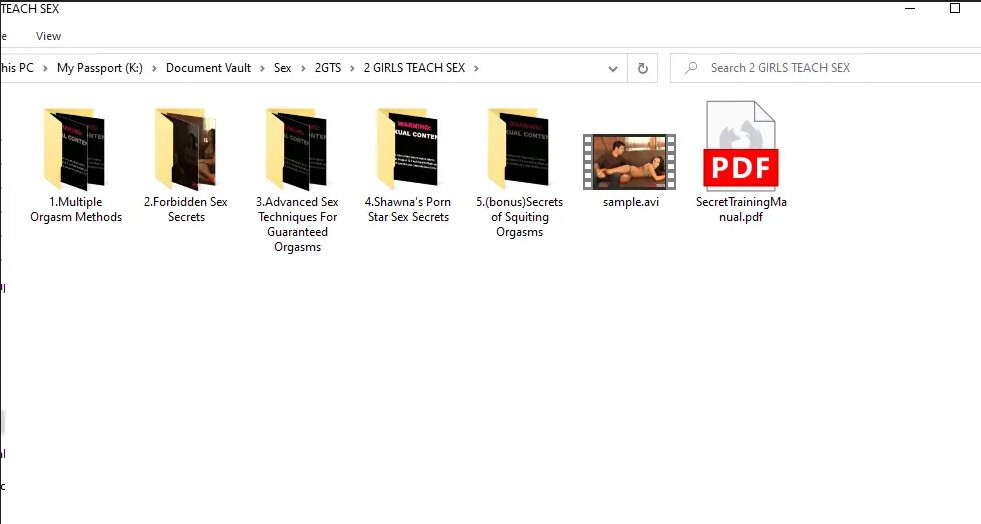Expand chevron after Document Vault
Screen dimensions: 981x524
[262, 68]
